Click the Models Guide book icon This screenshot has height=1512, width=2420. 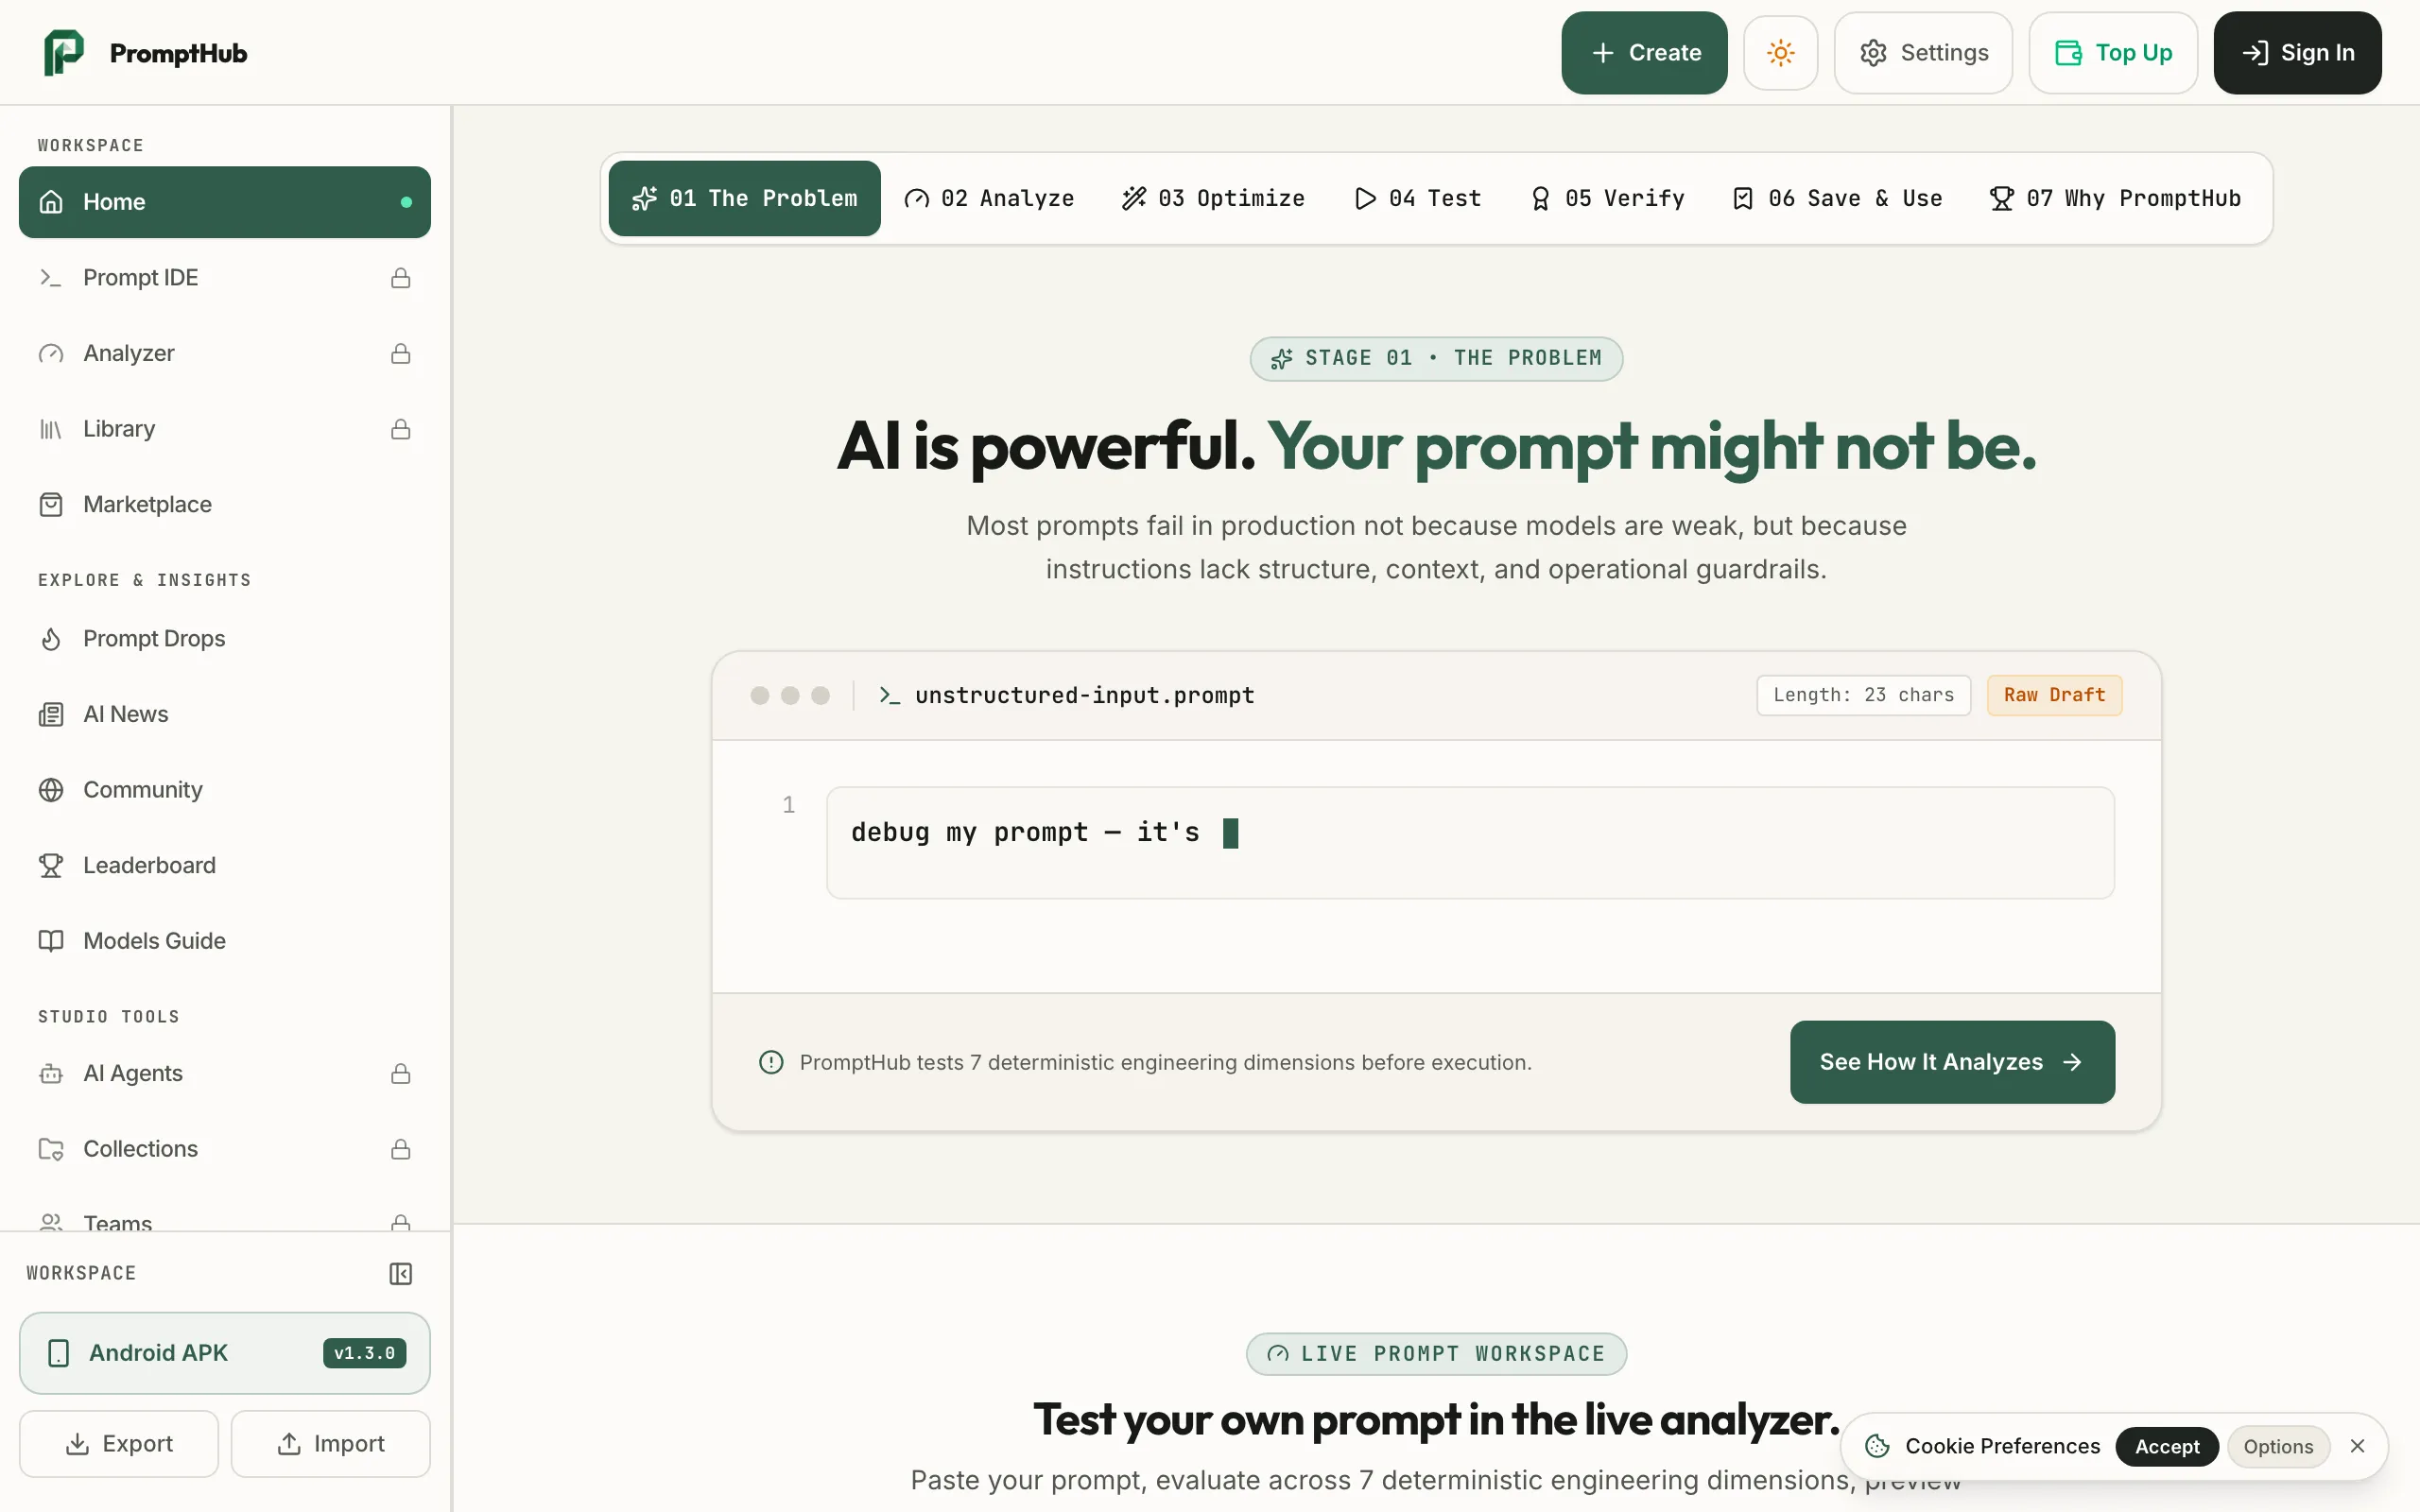(x=51, y=941)
